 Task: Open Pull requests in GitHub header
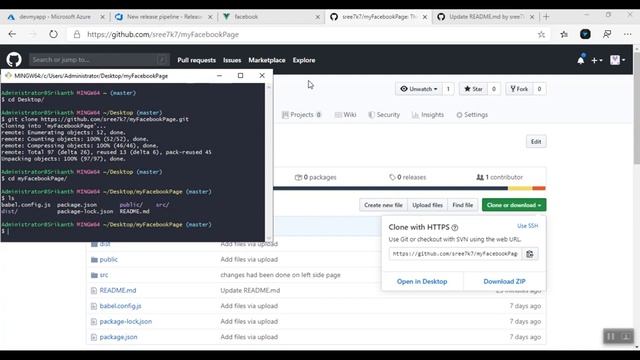[196, 60]
